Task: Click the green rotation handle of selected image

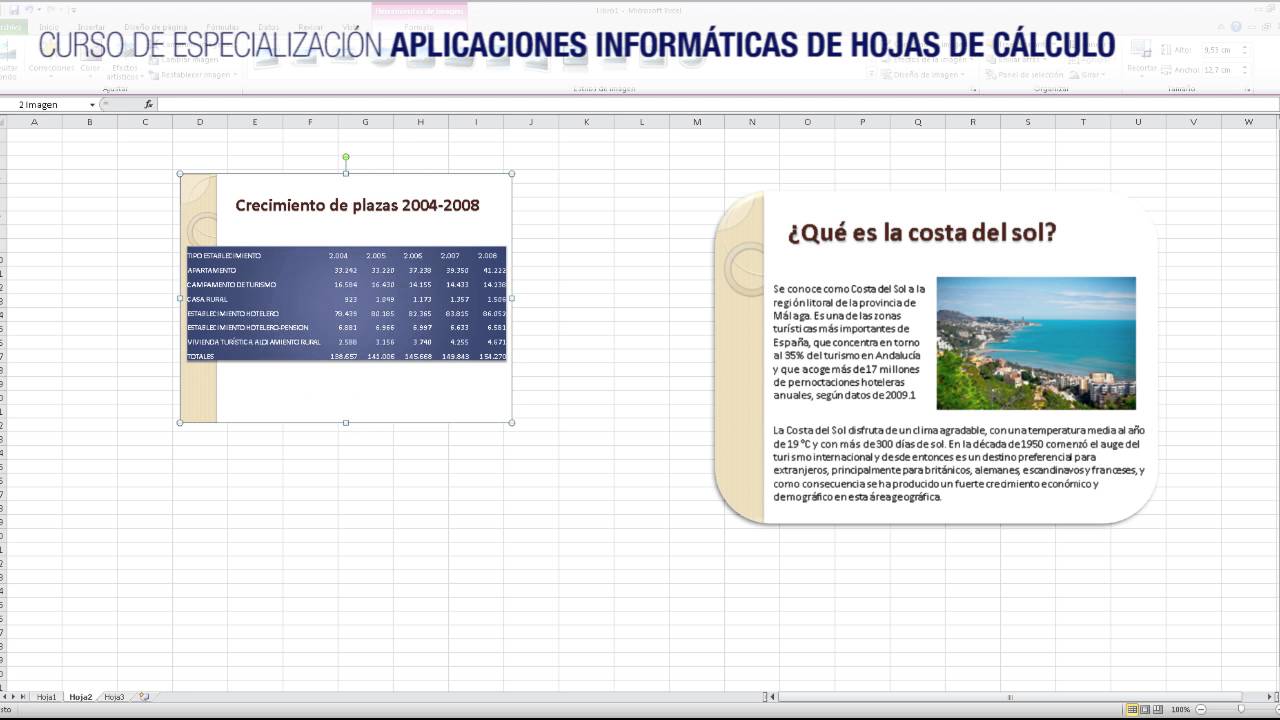Action: (x=346, y=157)
